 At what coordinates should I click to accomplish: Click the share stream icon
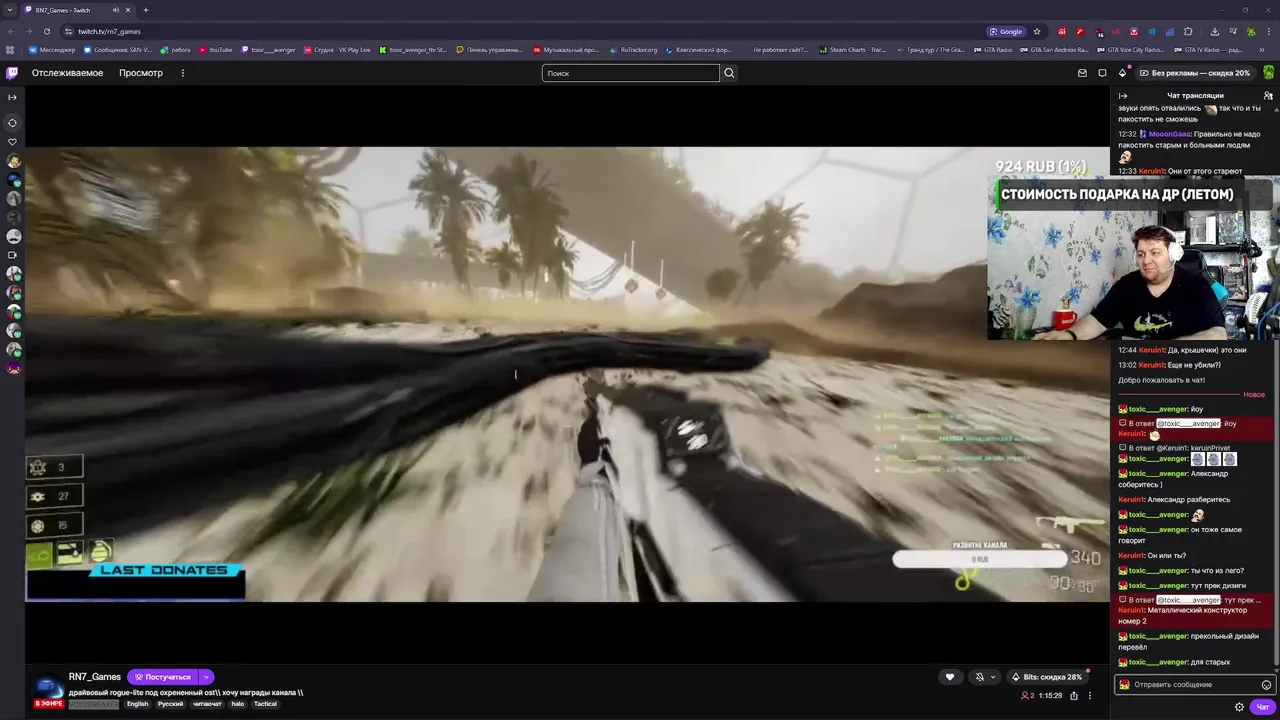click(1074, 696)
